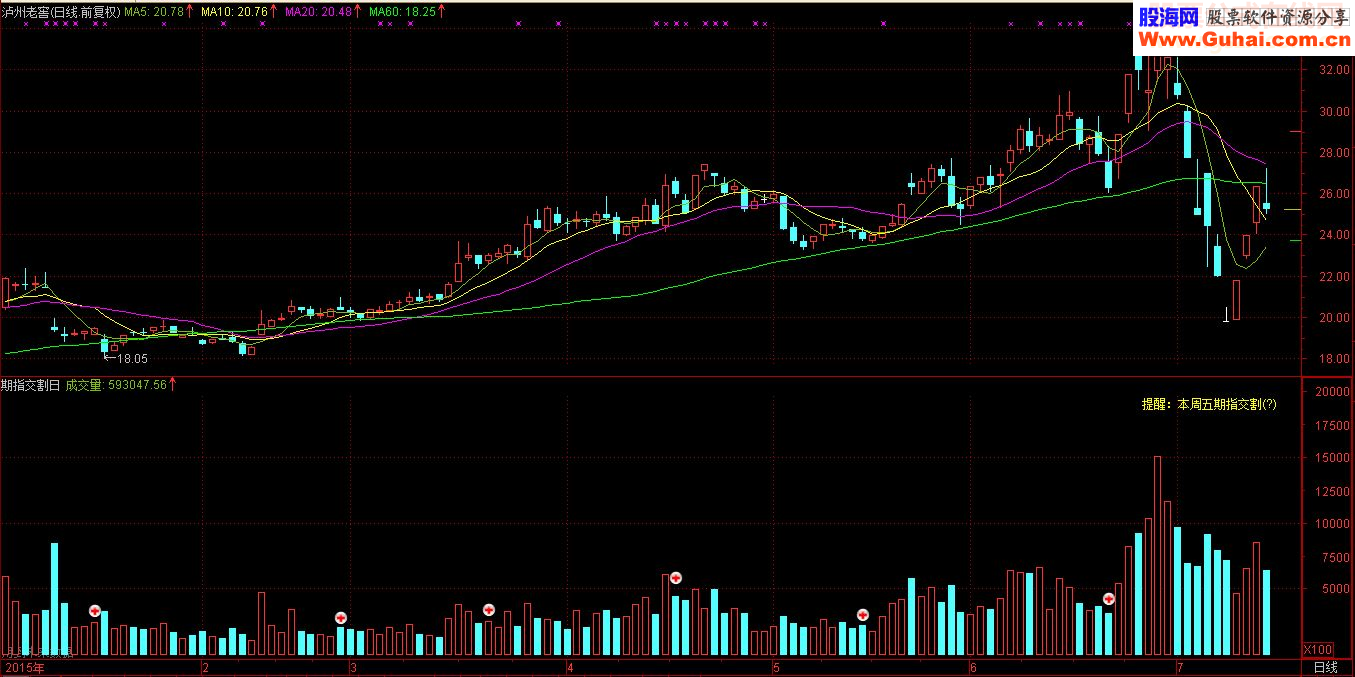
Task: Click the red plus marker in mid-March volume
Action: coord(489,609)
